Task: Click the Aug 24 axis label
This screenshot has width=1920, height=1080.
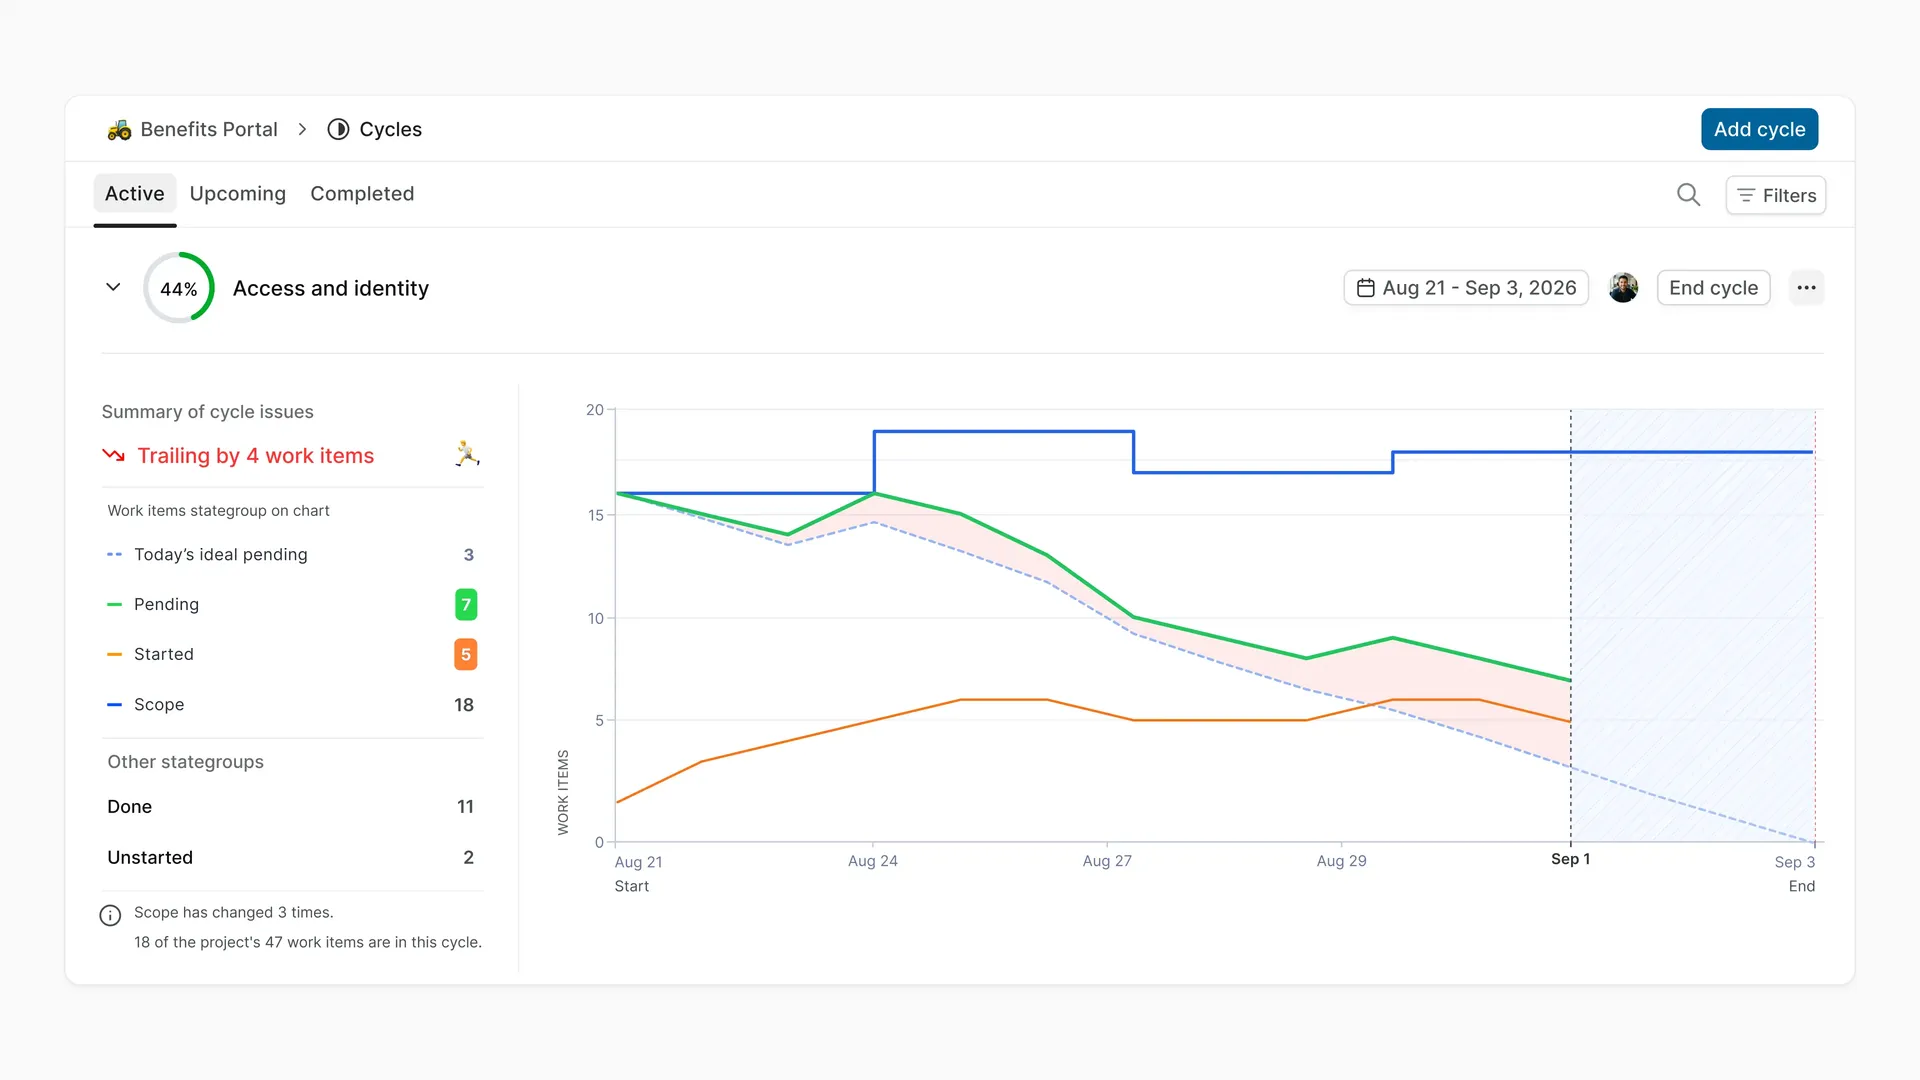Action: [x=872, y=861]
